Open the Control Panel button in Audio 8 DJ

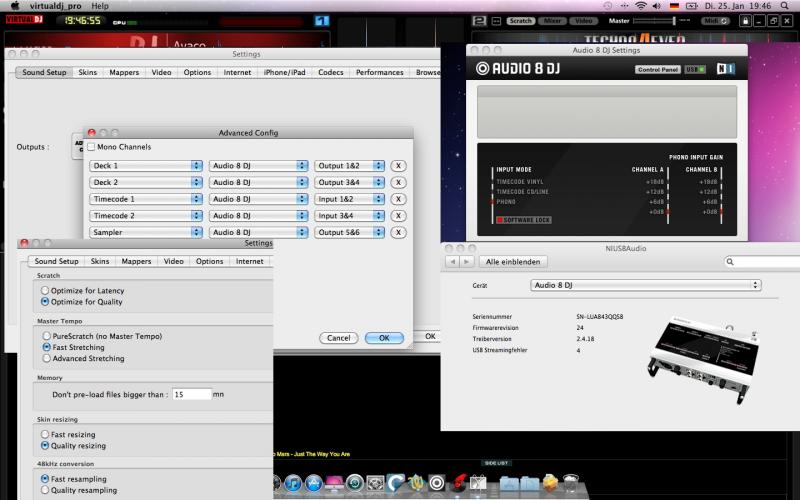tap(658, 69)
